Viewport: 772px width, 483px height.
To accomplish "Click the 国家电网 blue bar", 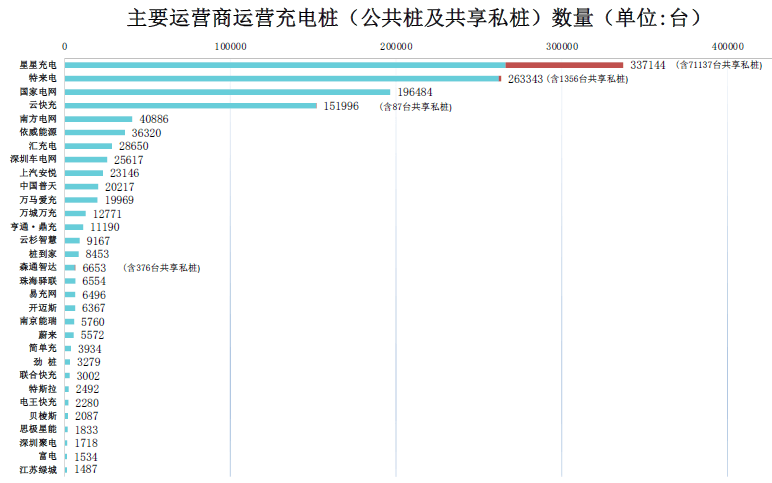I will click(x=227, y=92).
